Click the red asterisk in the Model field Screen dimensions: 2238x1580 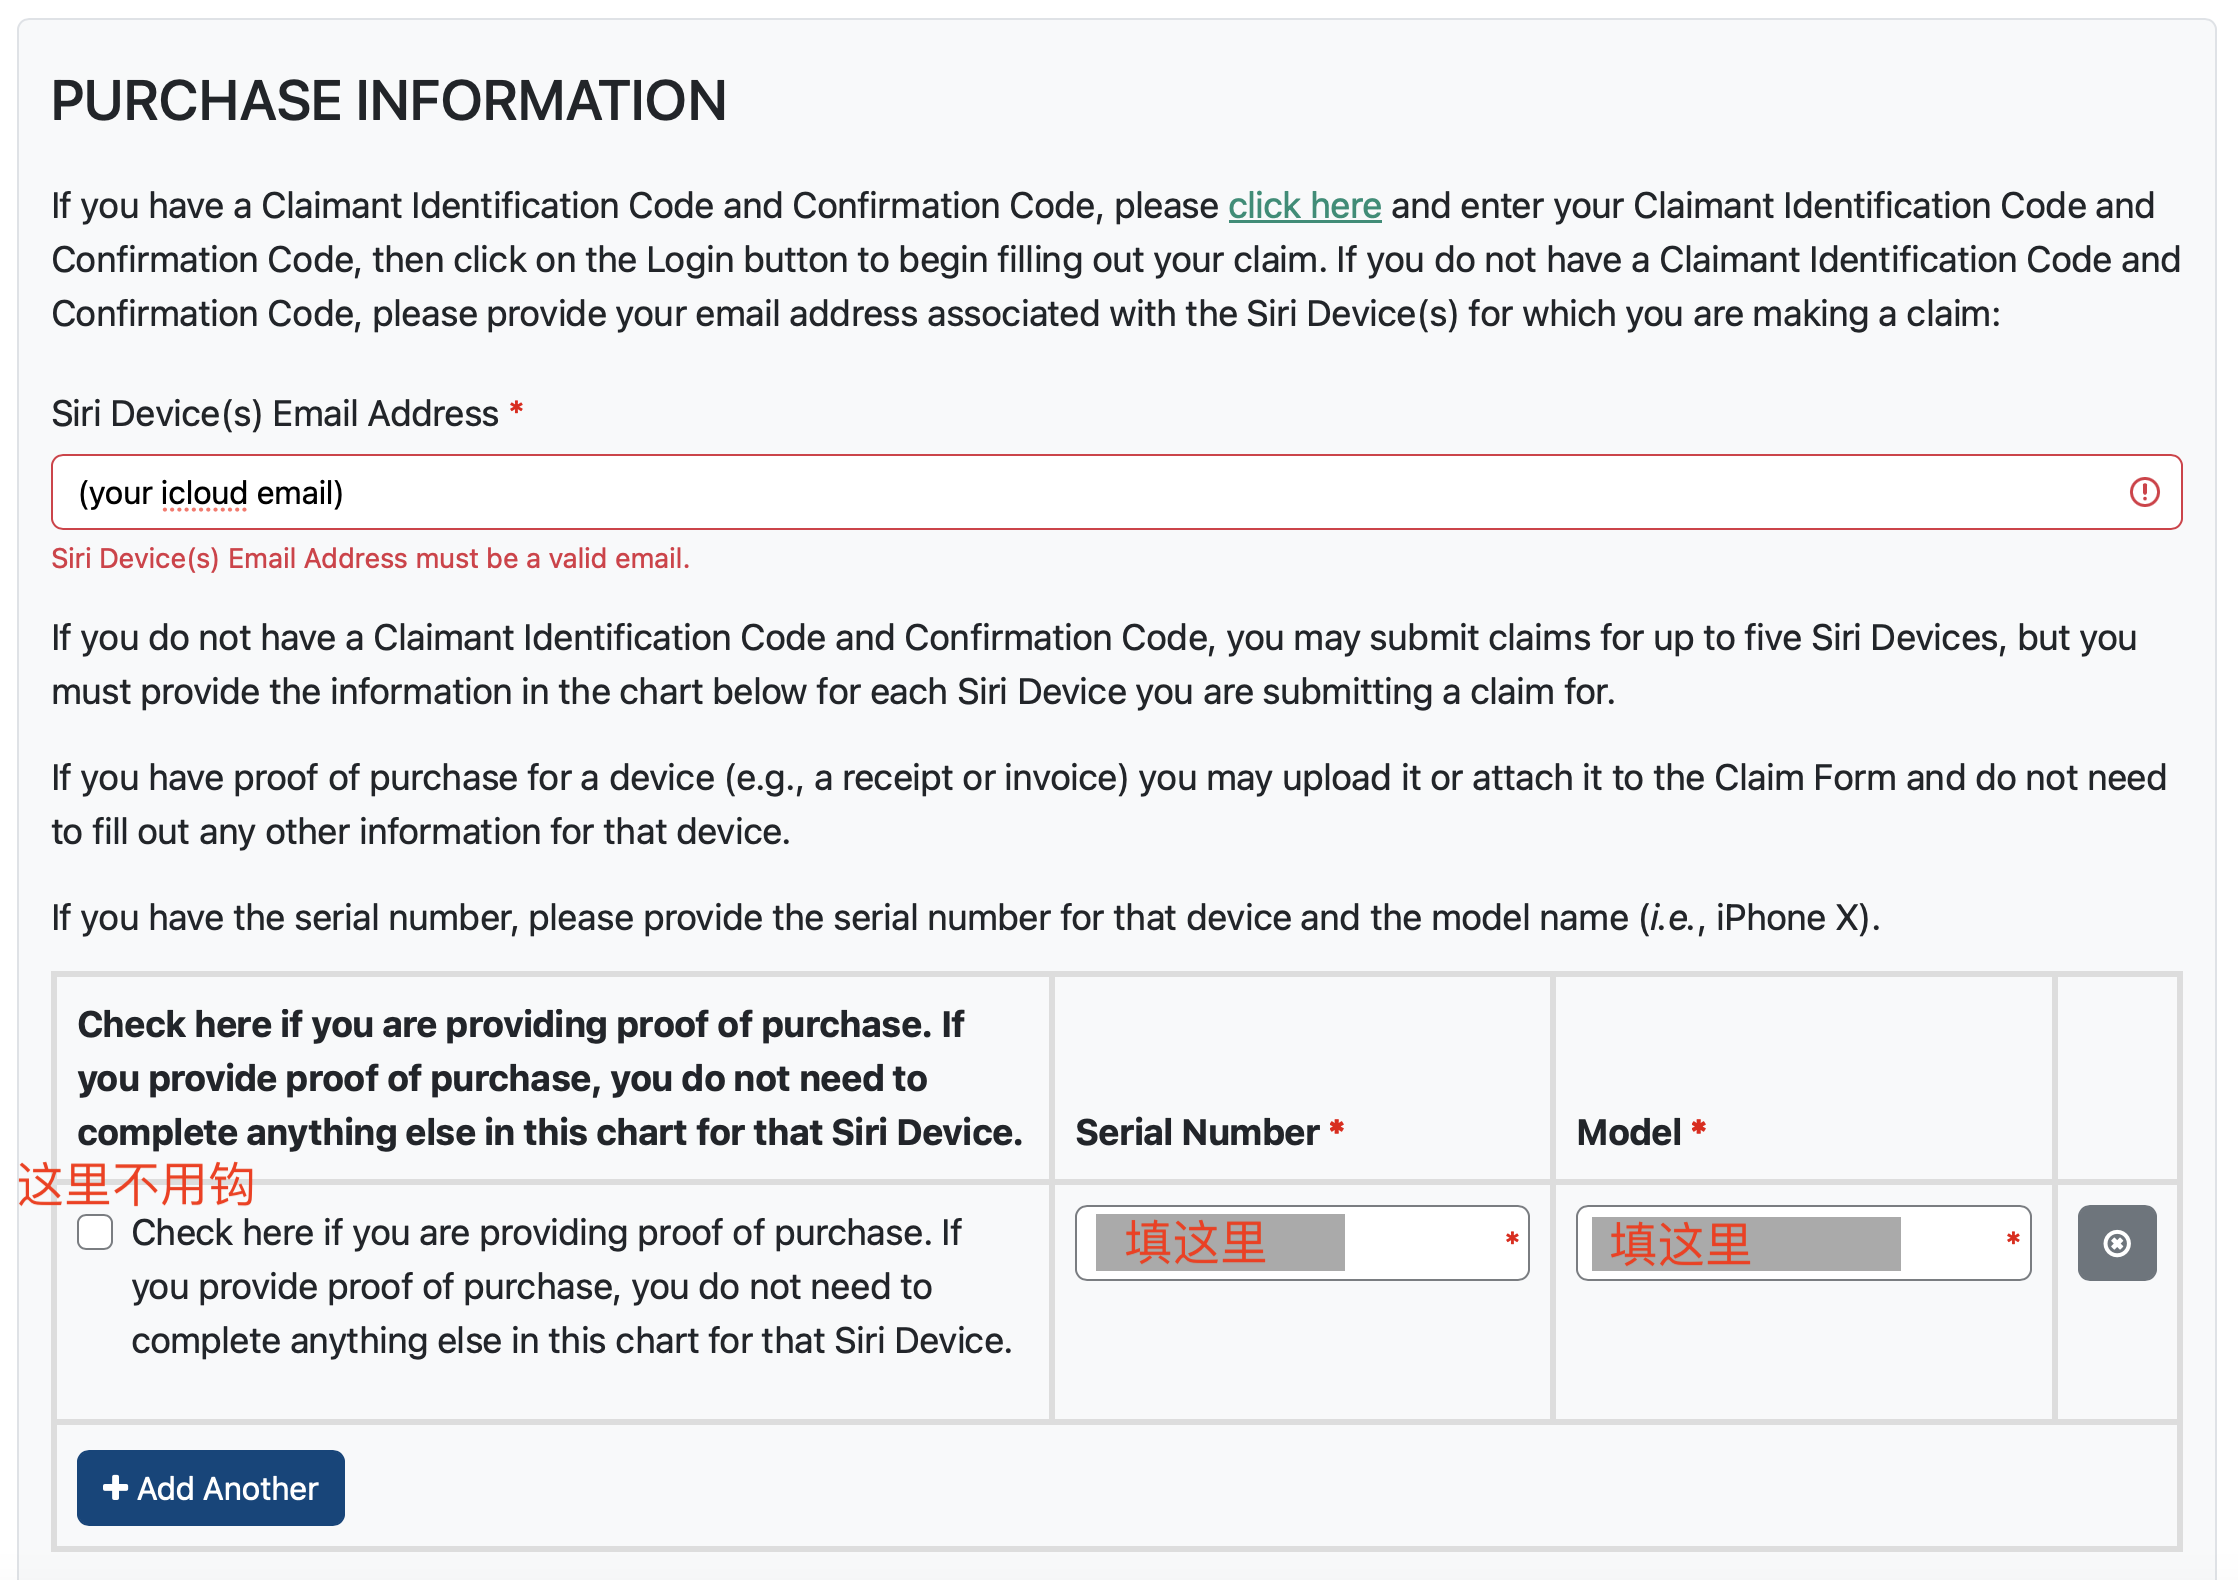2013,1240
